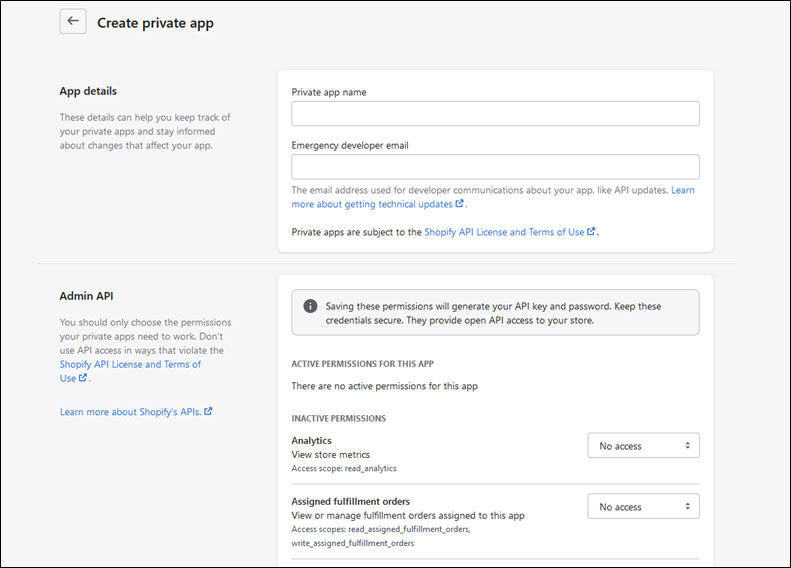Open Shopify API License link under Admin API
791x568 pixels.
130,365
